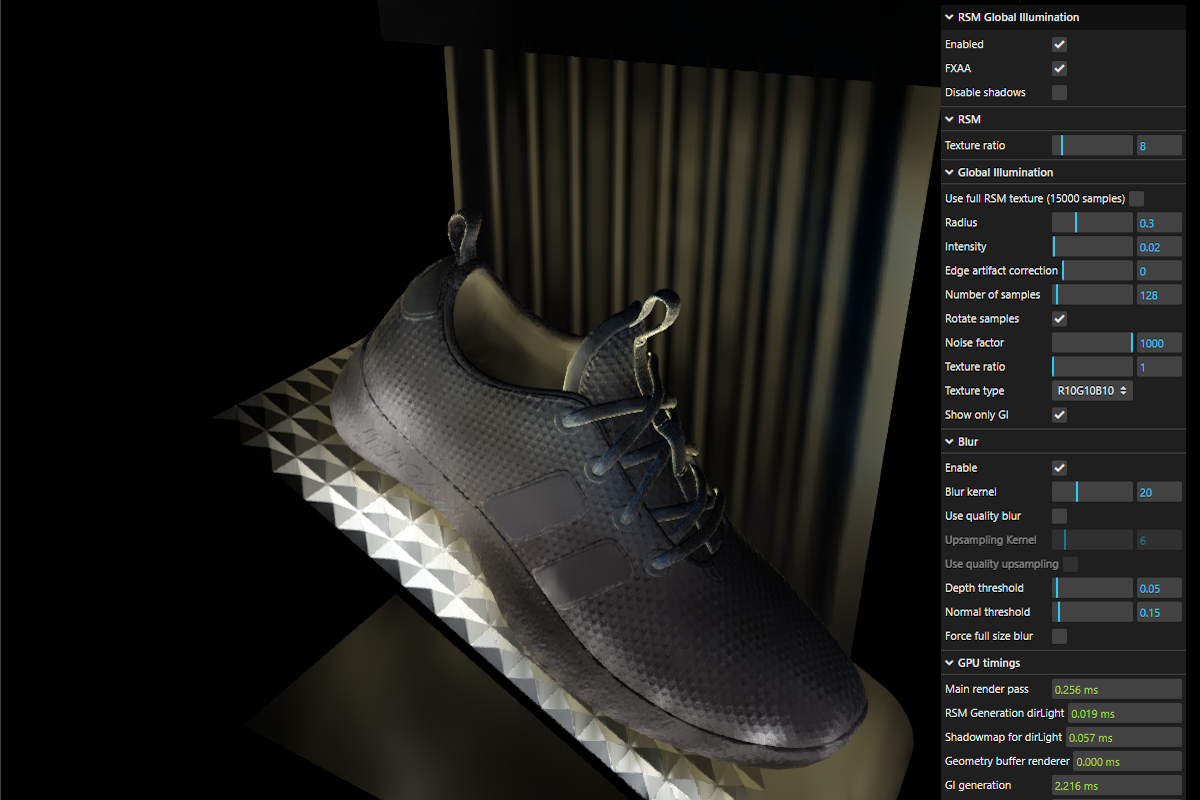1200x800 pixels.
Task: Toggle the FXAA checkbox off
Action: pos(1058,68)
